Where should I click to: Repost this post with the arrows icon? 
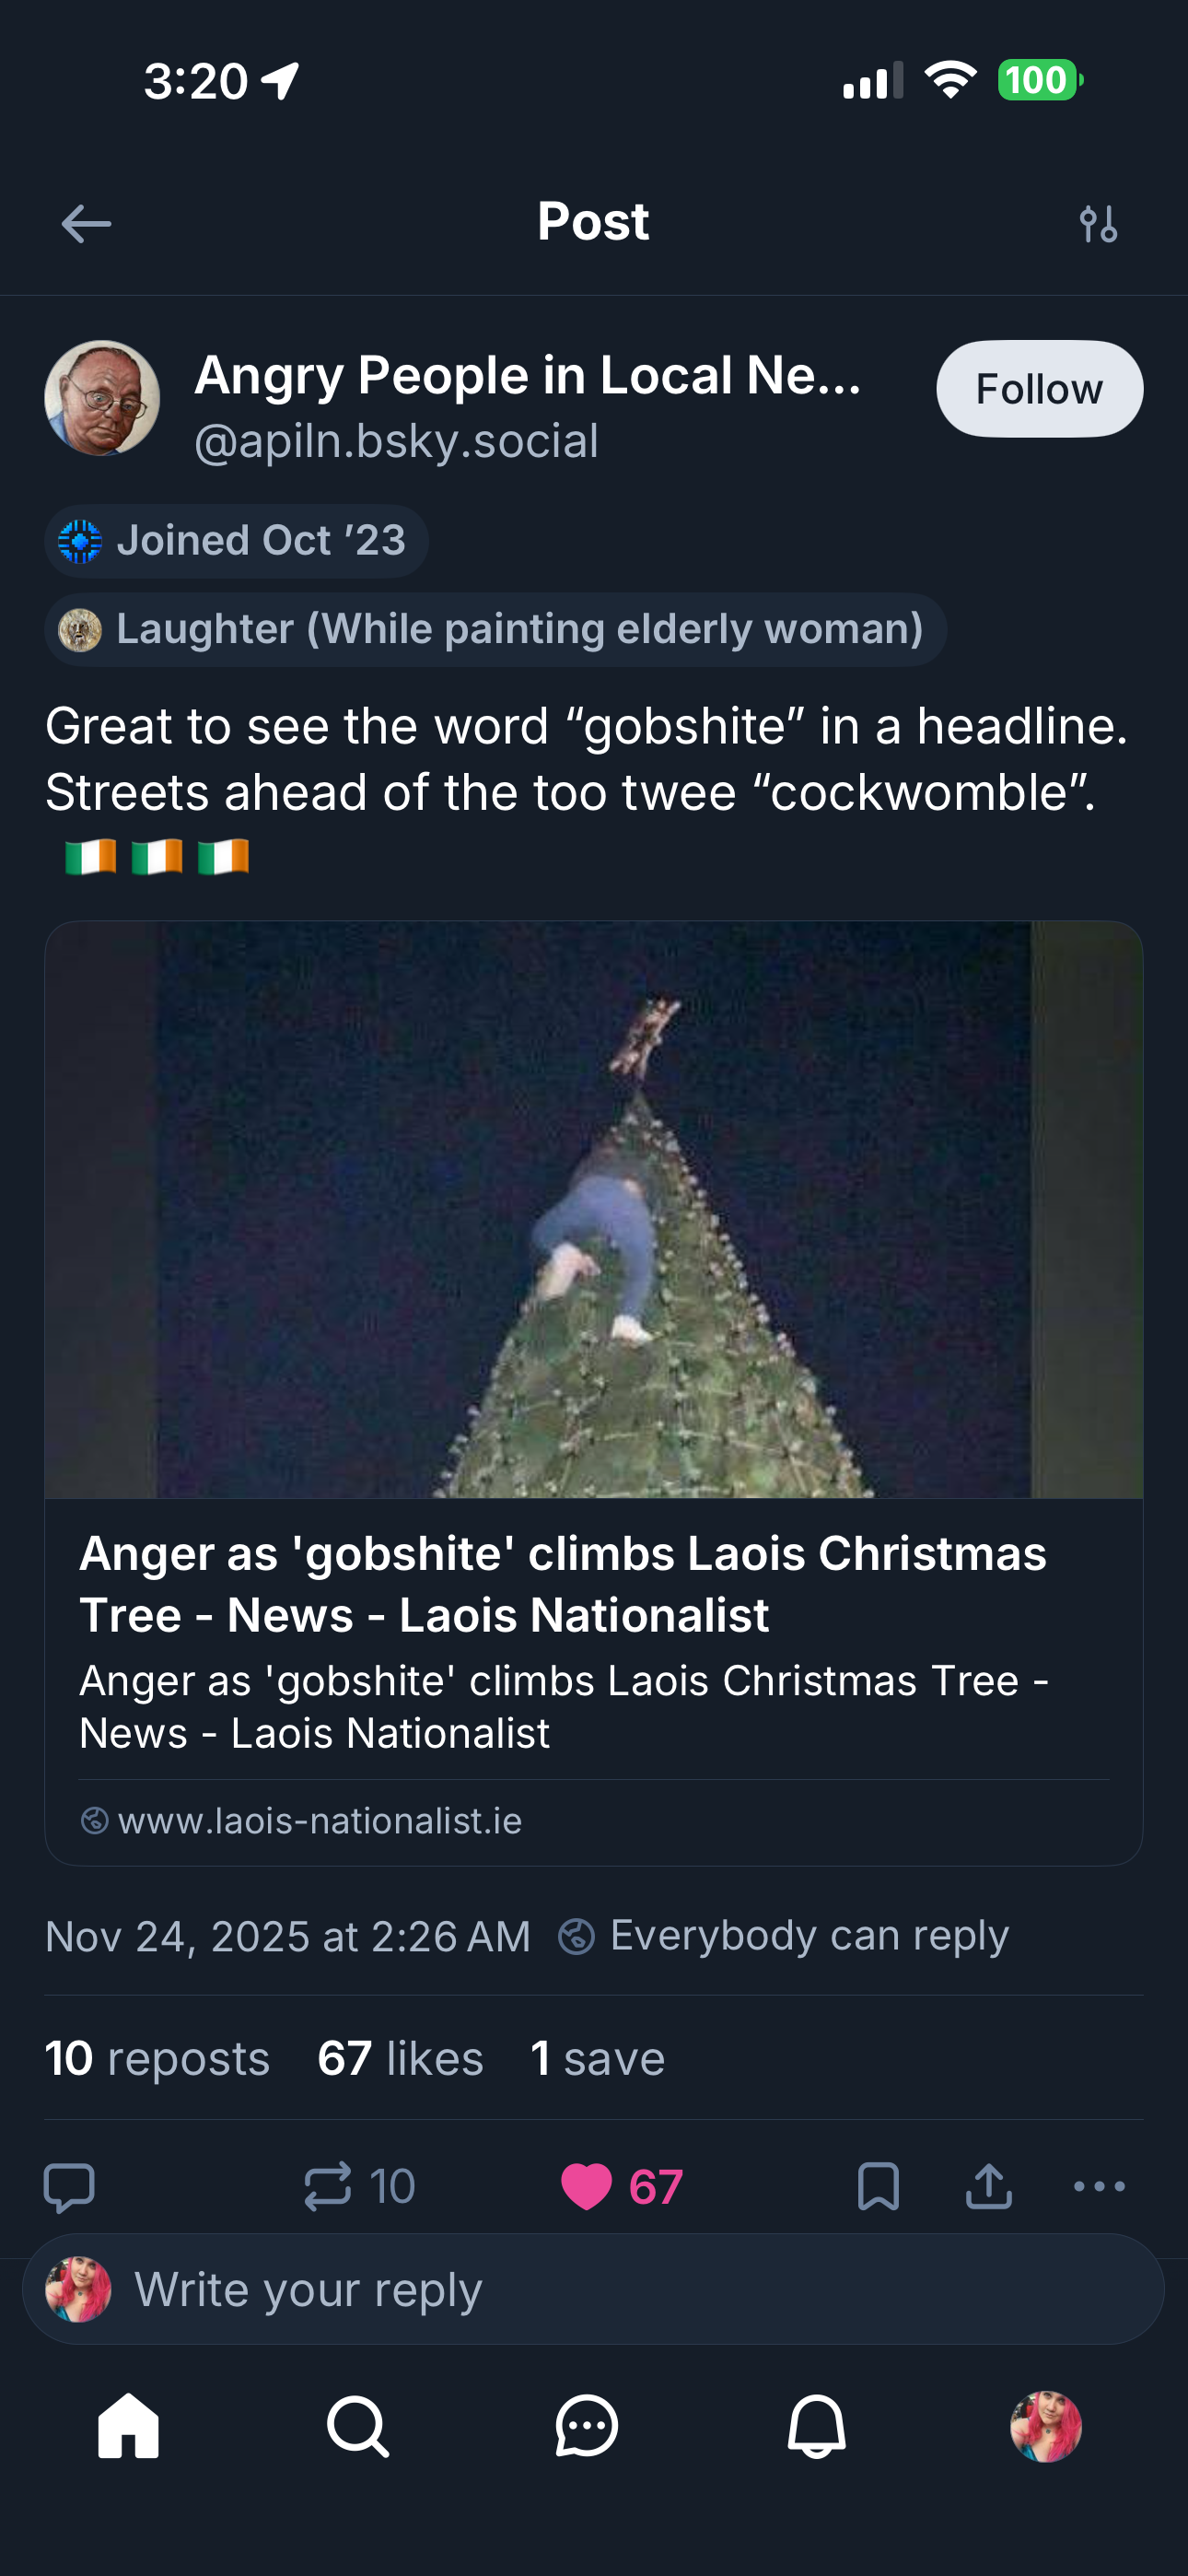pos(328,2185)
